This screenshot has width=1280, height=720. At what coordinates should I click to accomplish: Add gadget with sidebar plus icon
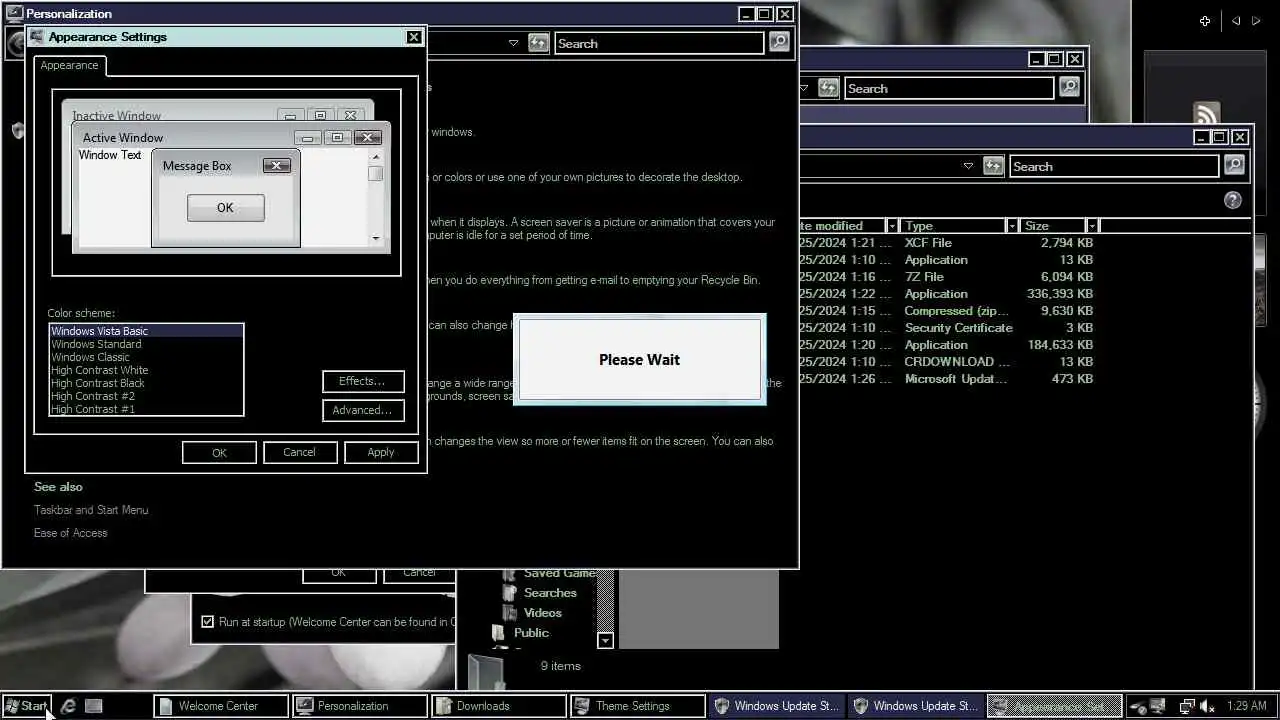point(1205,21)
